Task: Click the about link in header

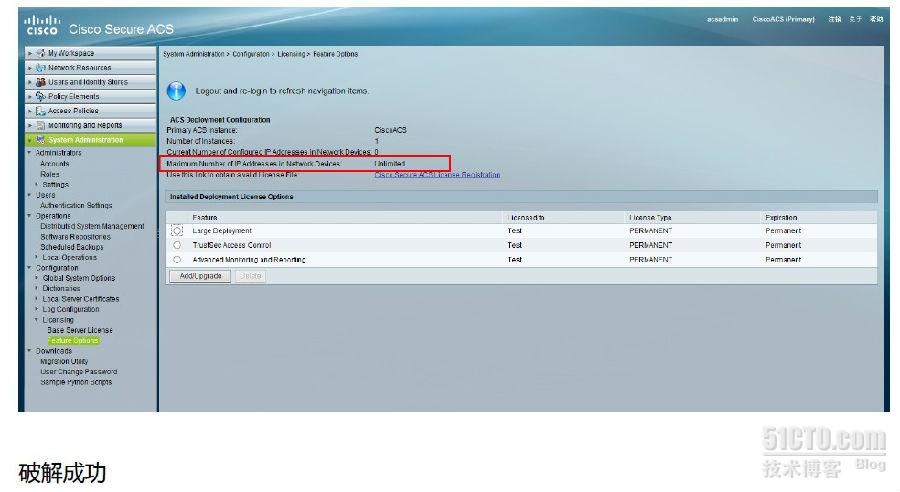Action: point(855,20)
